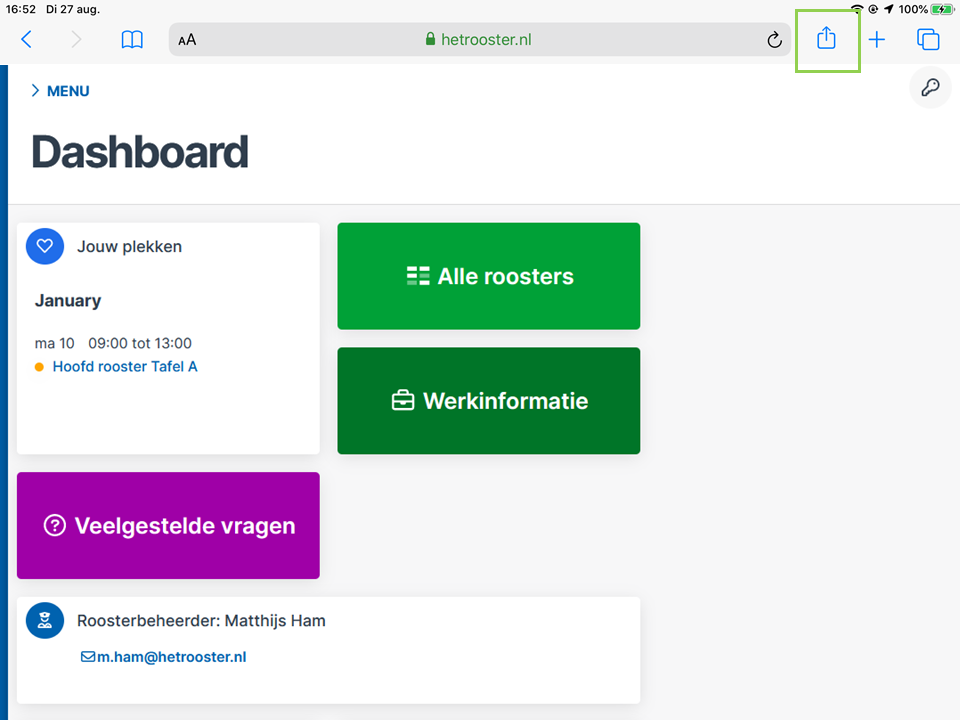Open Hoofd rooster Tafel A link
Image resolution: width=960 pixels, height=720 pixels.
click(125, 367)
